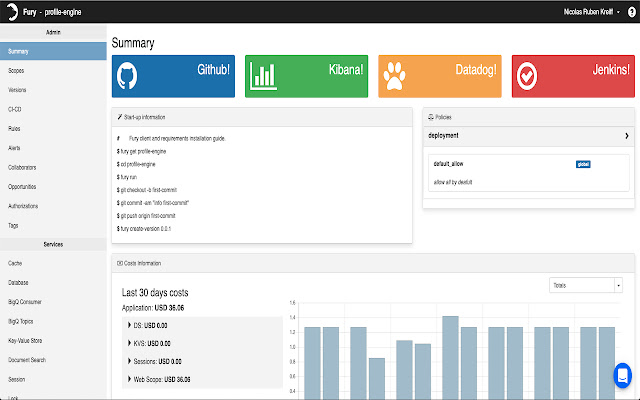Click the Policies header icon
Image resolution: width=640 pixels, height=400 pixels.
(431, 117)
